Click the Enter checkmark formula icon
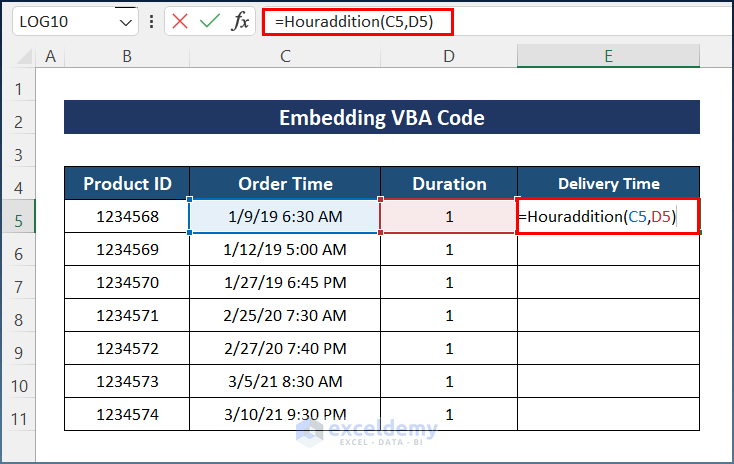The image size is (734, 464). tap(210, 21)
